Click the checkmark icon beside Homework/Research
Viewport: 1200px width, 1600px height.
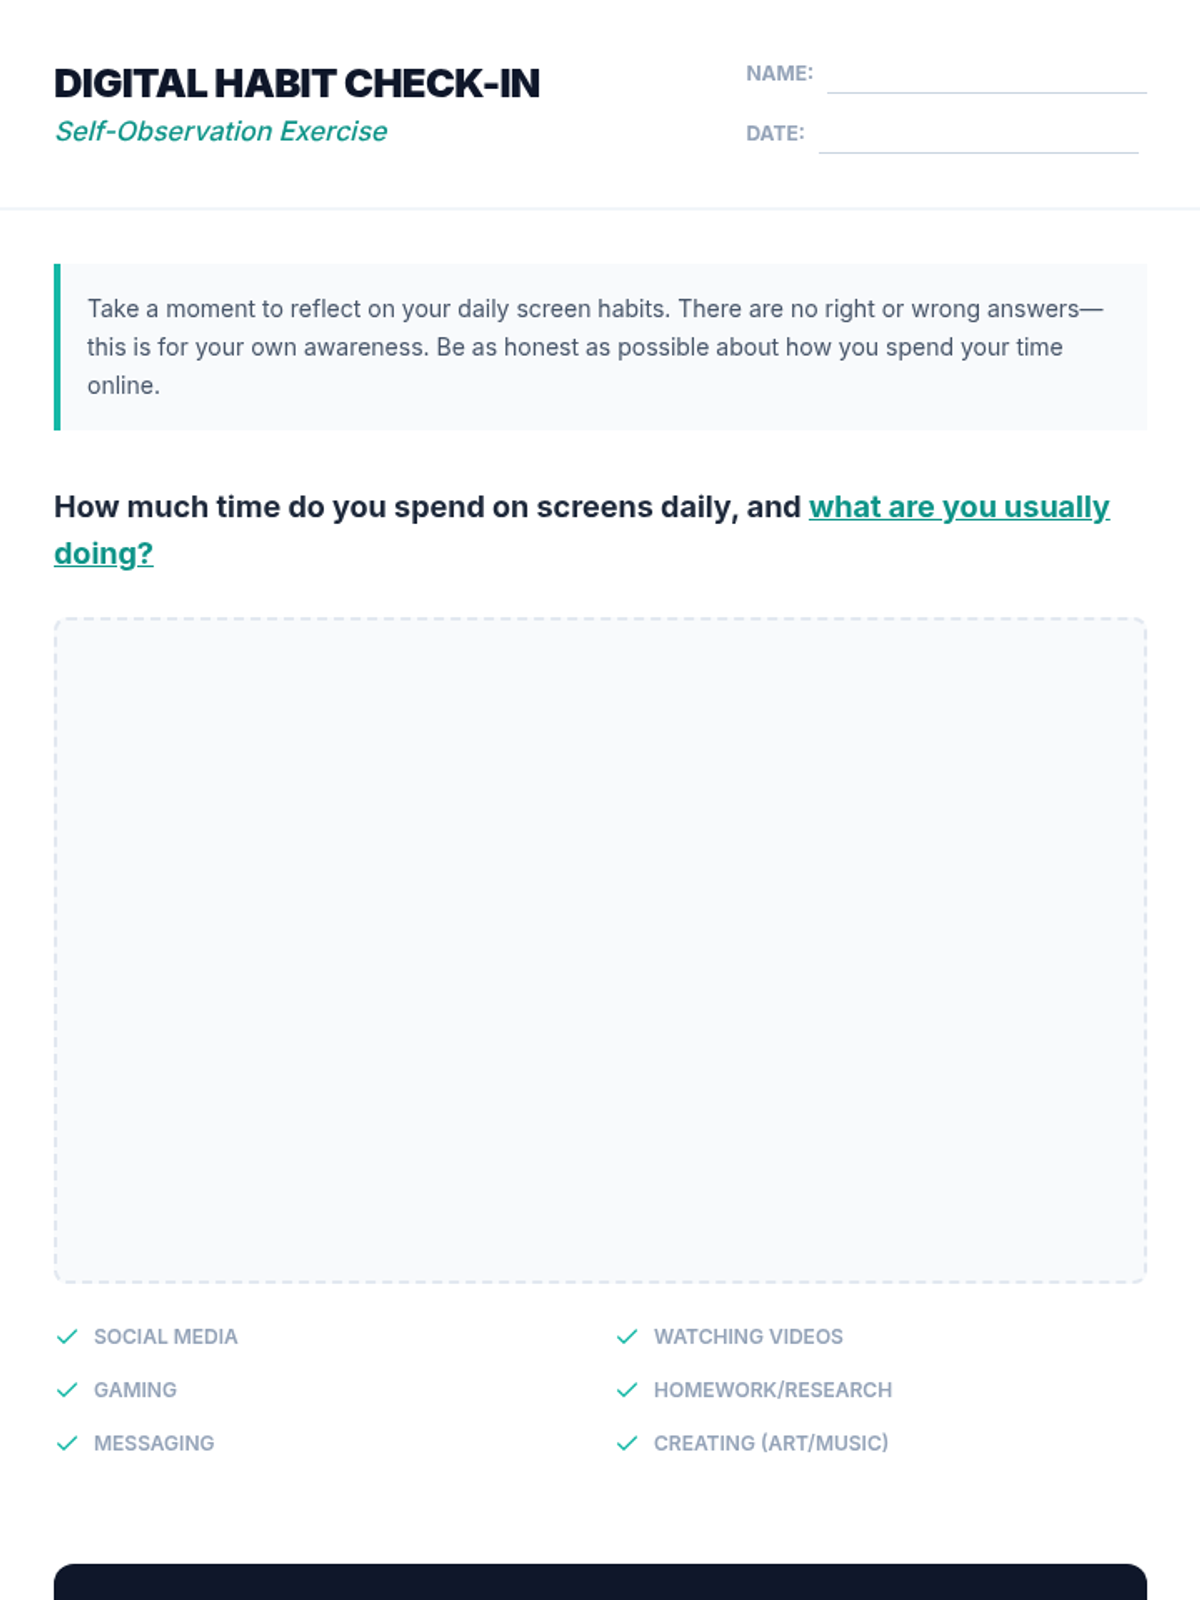point(627,1390)
